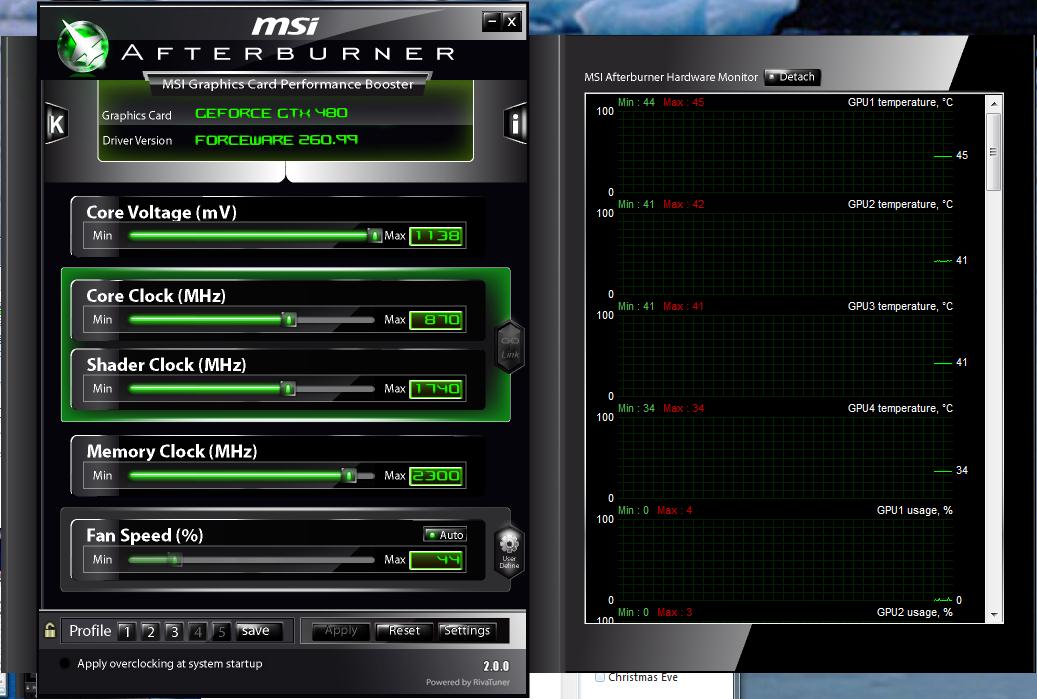Click the GPU2 usage graph label
The height and width of the screenshot is (699, 1037).
point(915,612)
